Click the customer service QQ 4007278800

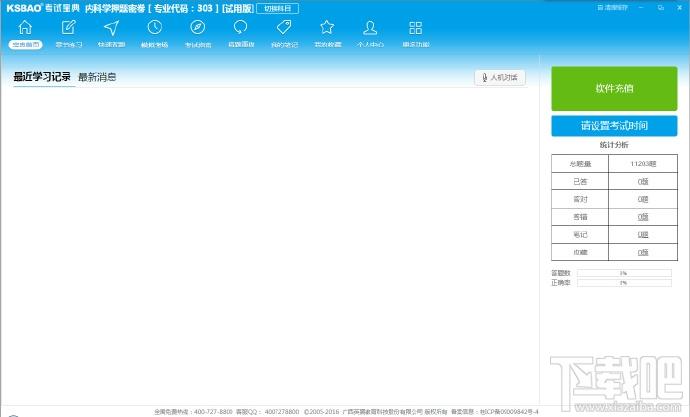282,412
